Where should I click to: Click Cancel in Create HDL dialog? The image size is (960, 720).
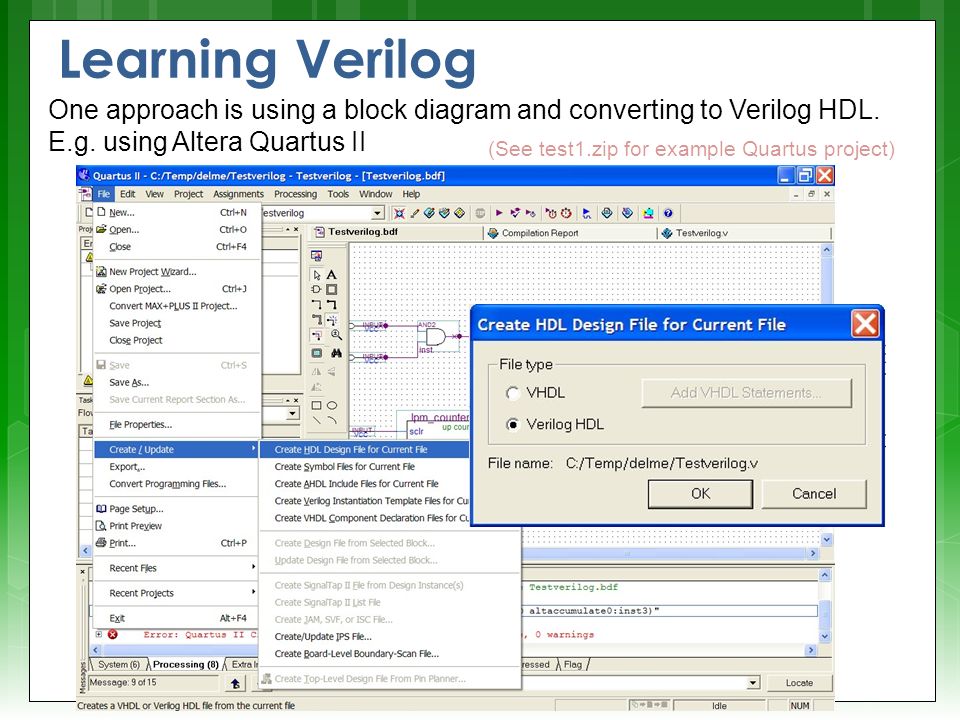click(814, 494)
